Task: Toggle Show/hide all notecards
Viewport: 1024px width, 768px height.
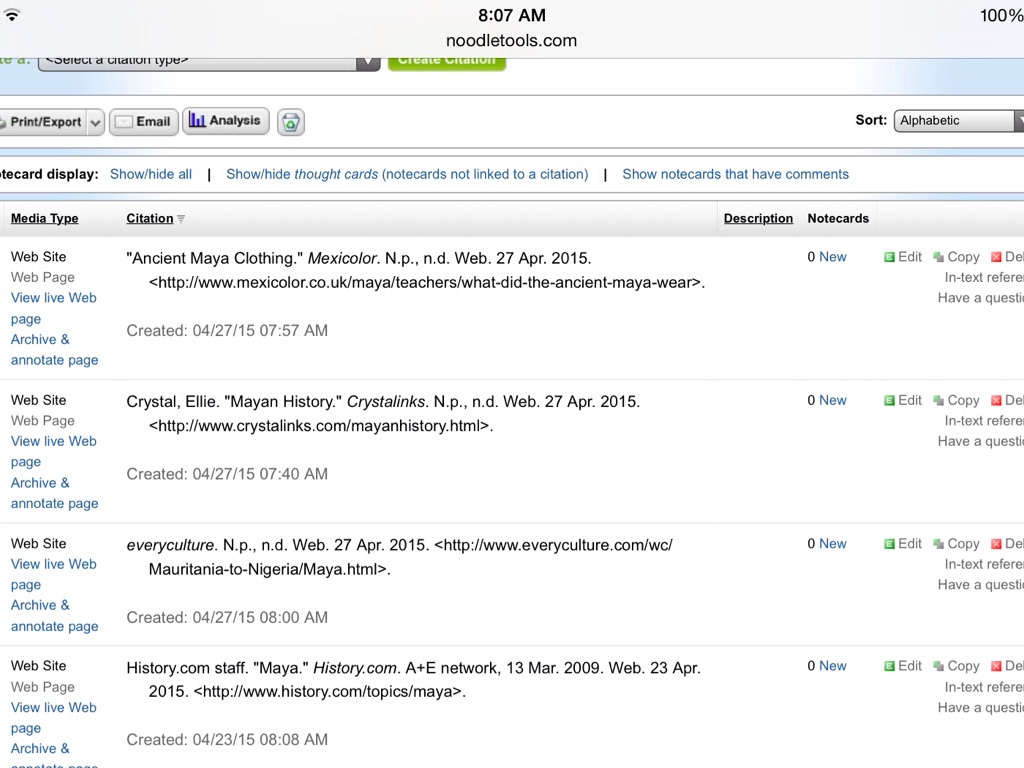Action: point(151,174)
